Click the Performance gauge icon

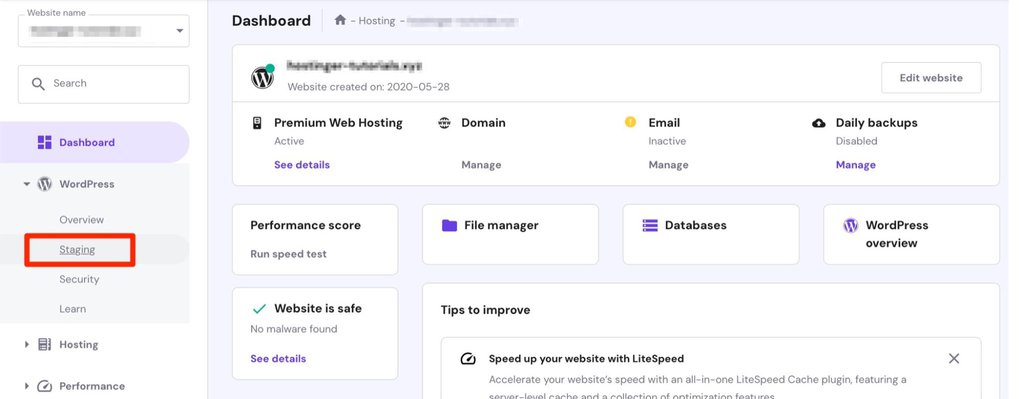(44, 386)
